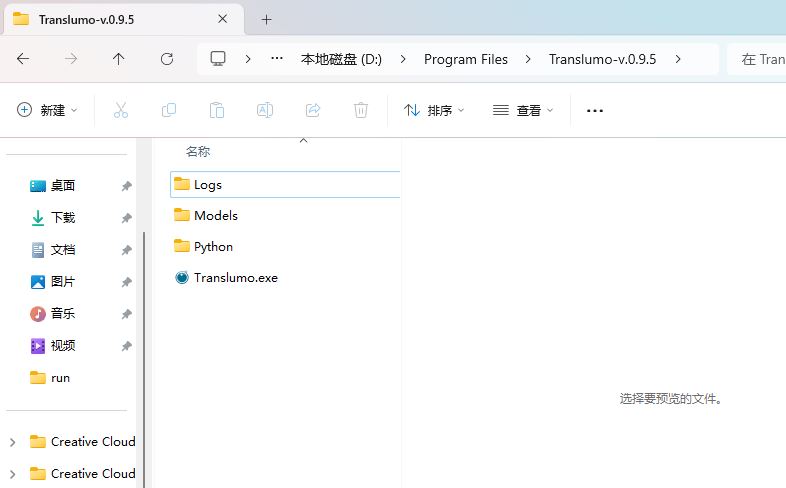Click the Paste clipboard icon
The width and height of the screenshot is (786, 488).
click(x=217, y=110)
